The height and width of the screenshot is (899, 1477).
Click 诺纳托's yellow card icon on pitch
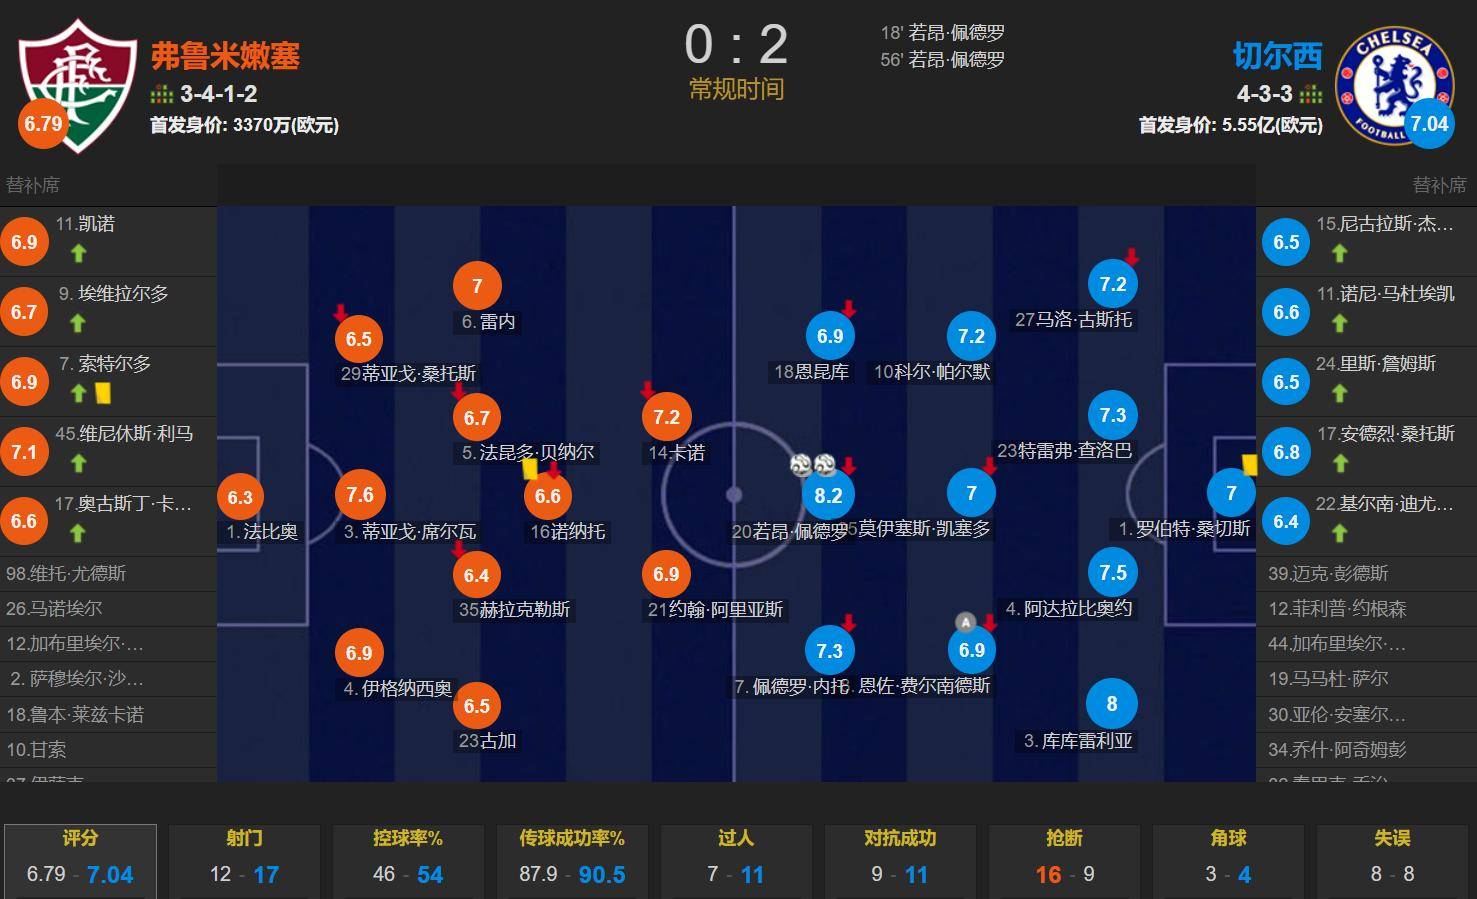pos(529,468)
